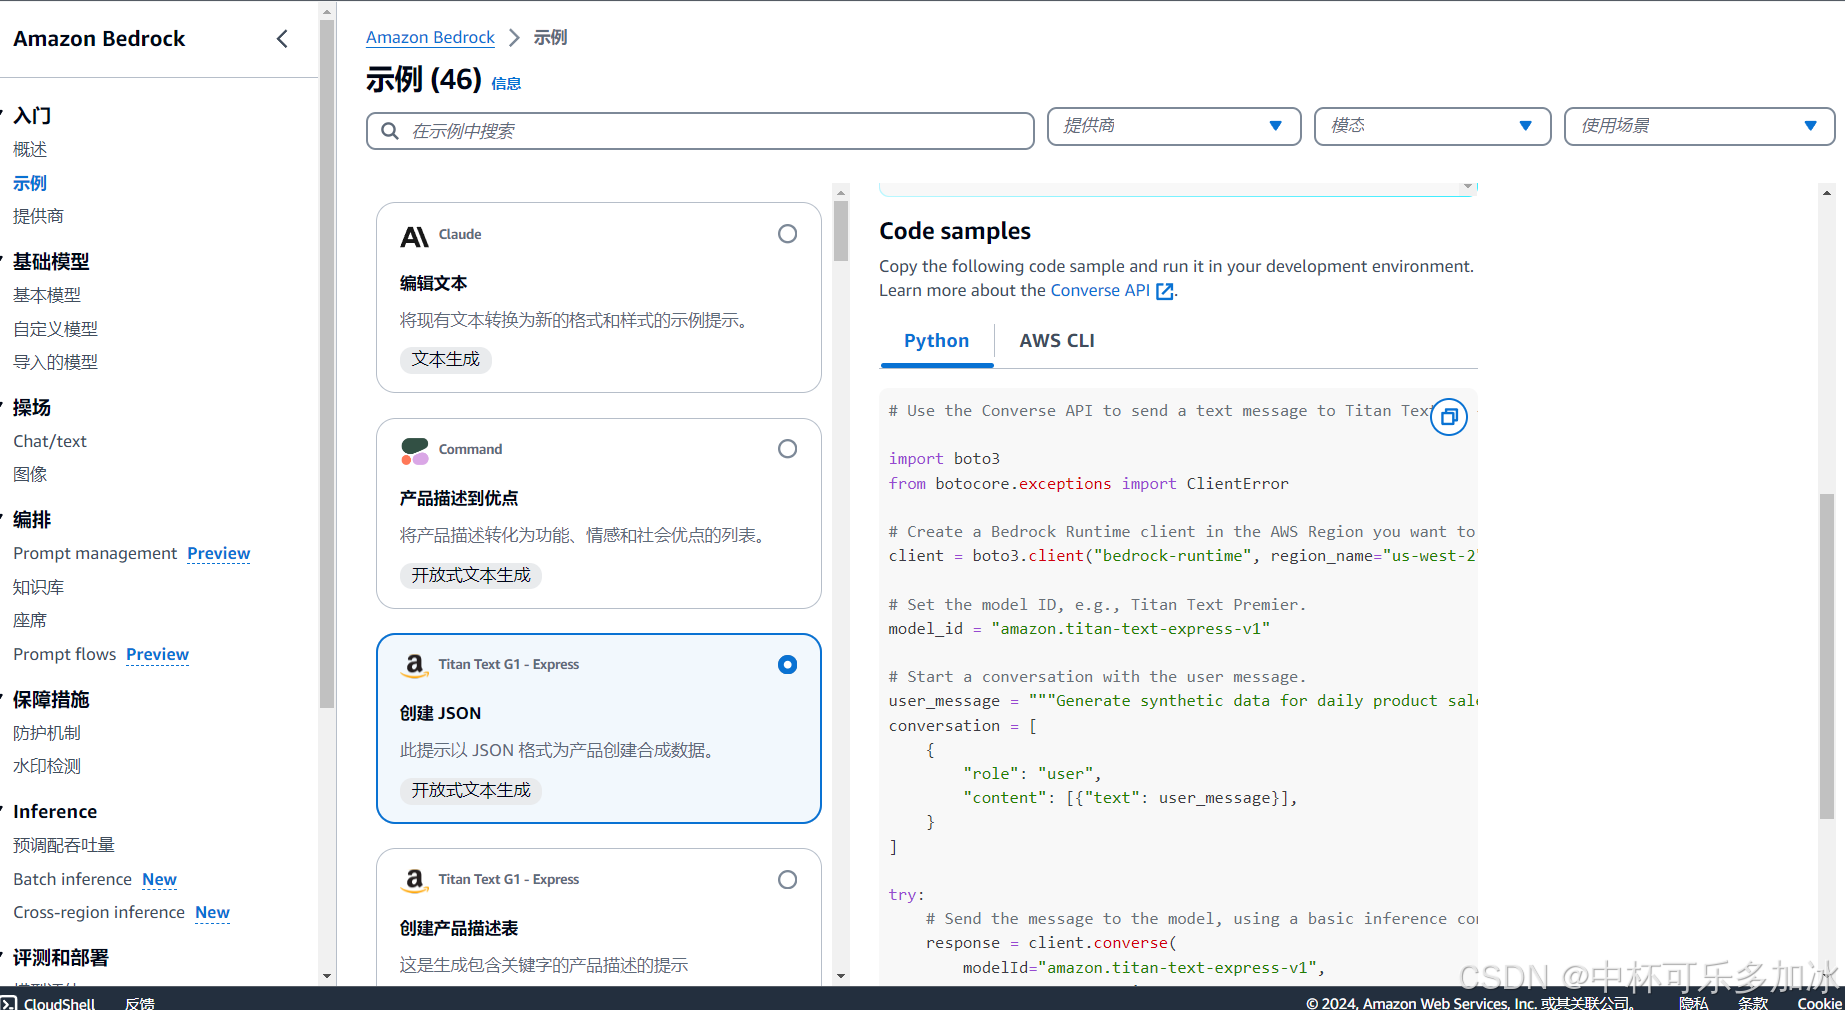Click the 编辑文本 card title
The image size is (1845, 1010).
[433, 283]
